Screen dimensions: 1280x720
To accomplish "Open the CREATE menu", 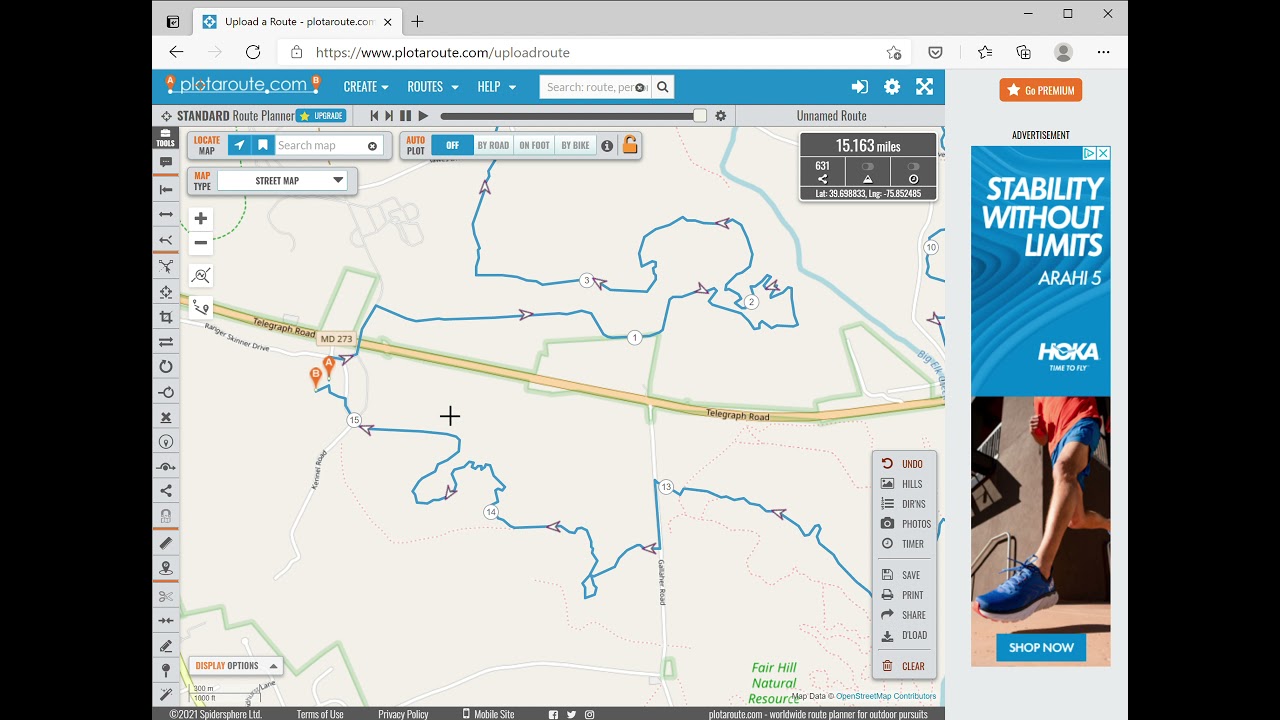I will (366, 87).
